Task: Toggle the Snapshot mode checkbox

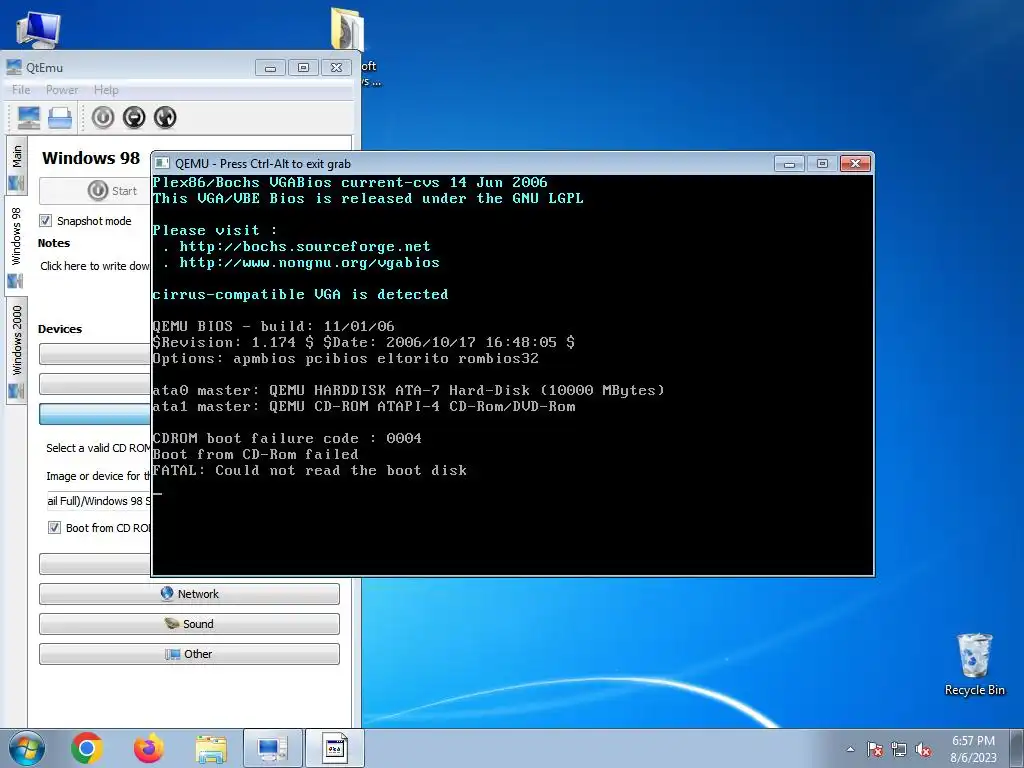Action: click(x=45, y=221)
